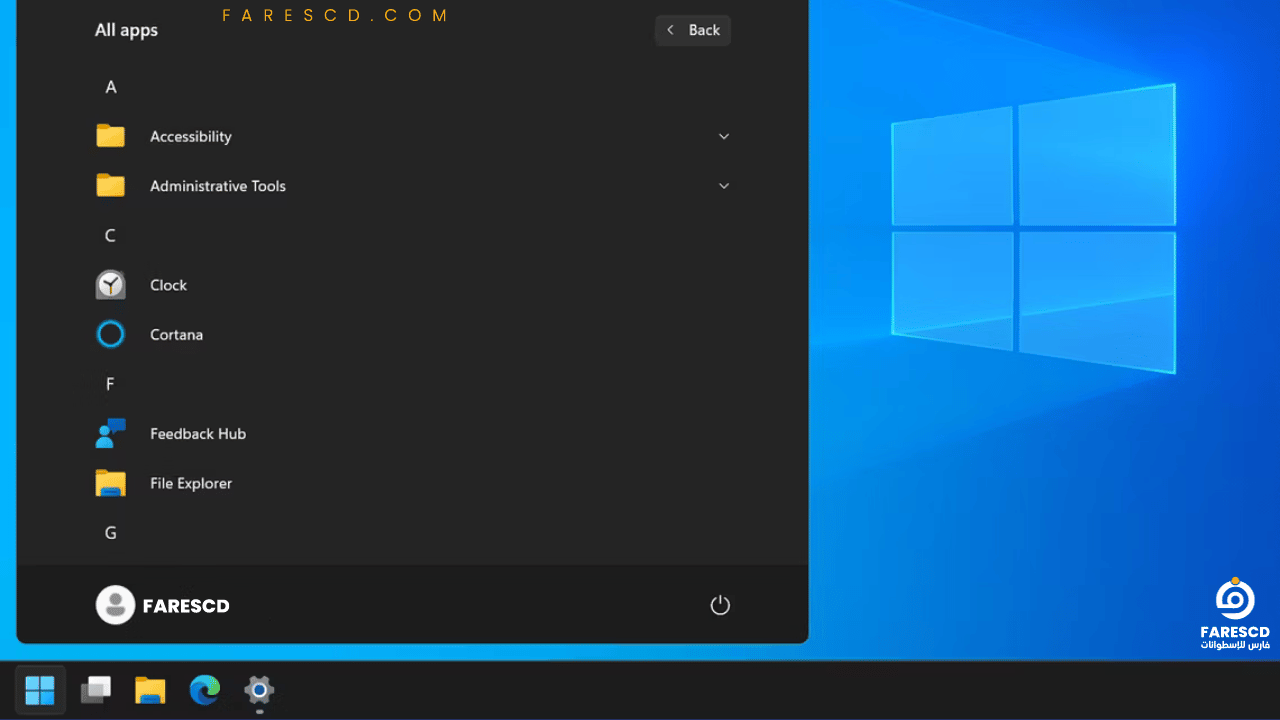Jump to letter A section header

coord(111,87)
